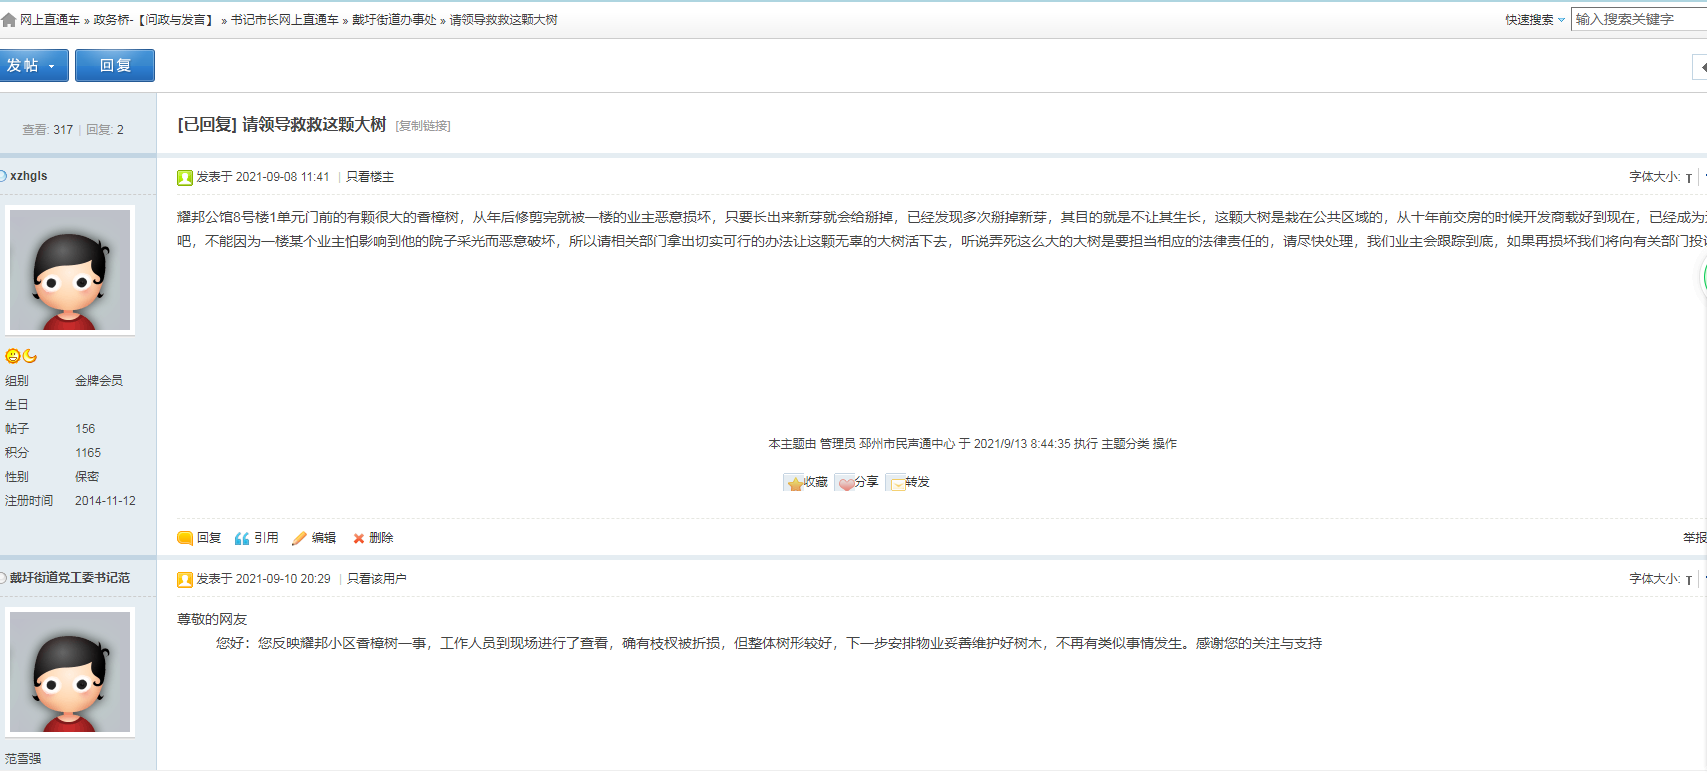
Task: Open the 发帖 new post dropdown
Action: coord(33,66)
